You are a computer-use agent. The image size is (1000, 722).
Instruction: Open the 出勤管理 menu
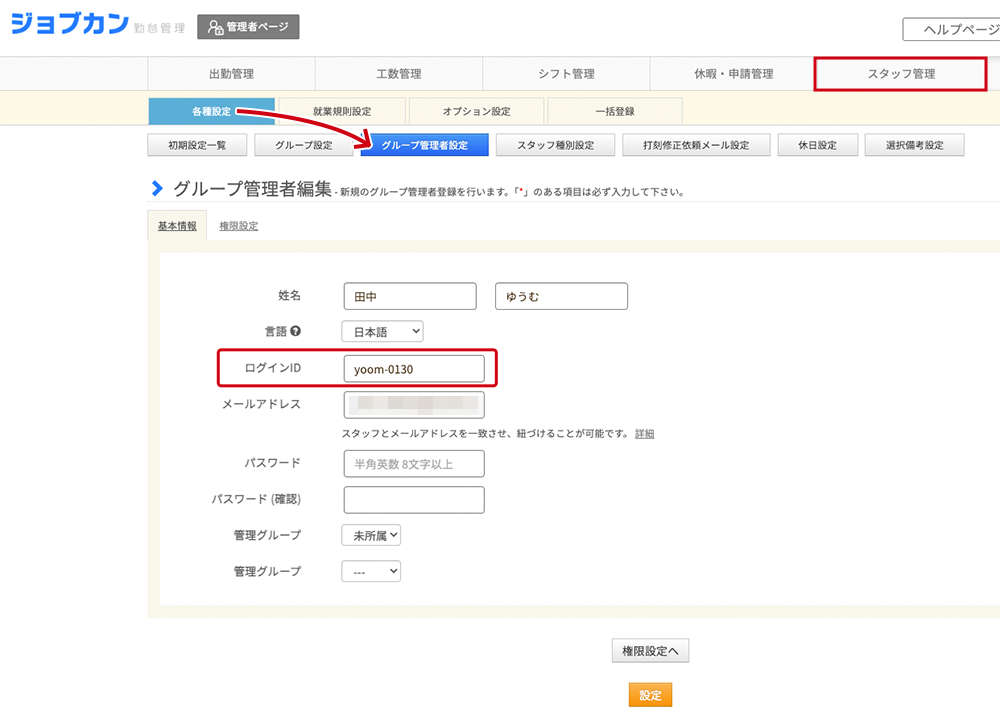tap(231, 74)
